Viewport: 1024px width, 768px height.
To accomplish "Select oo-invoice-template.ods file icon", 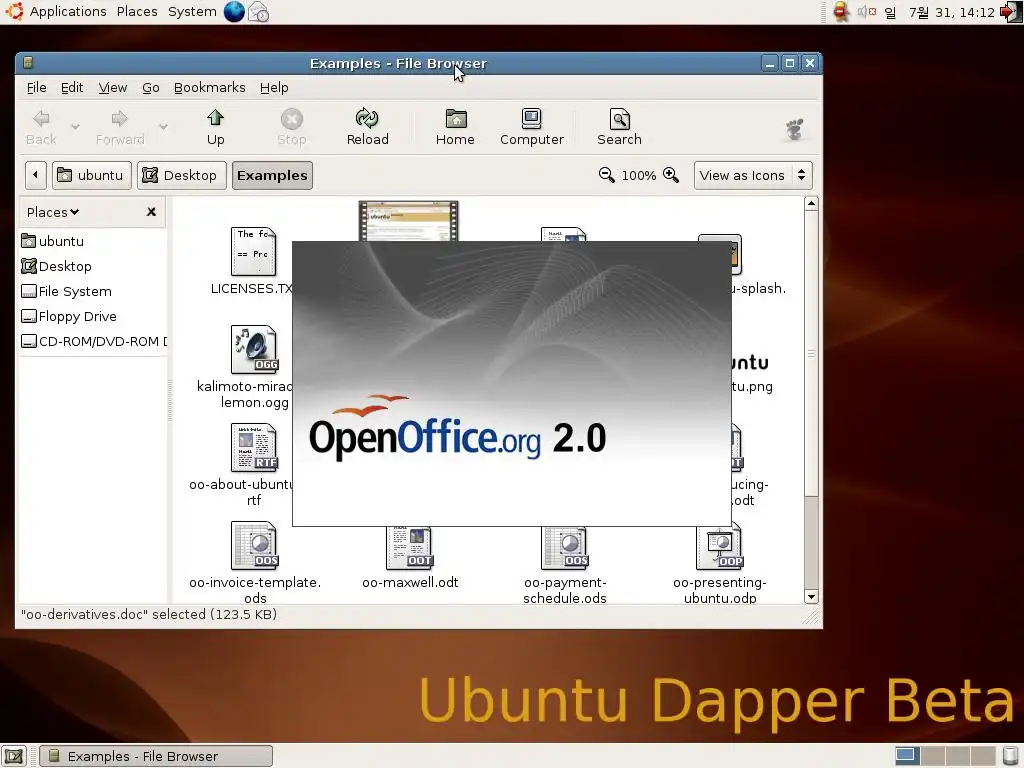I will [x=254, y=545].
